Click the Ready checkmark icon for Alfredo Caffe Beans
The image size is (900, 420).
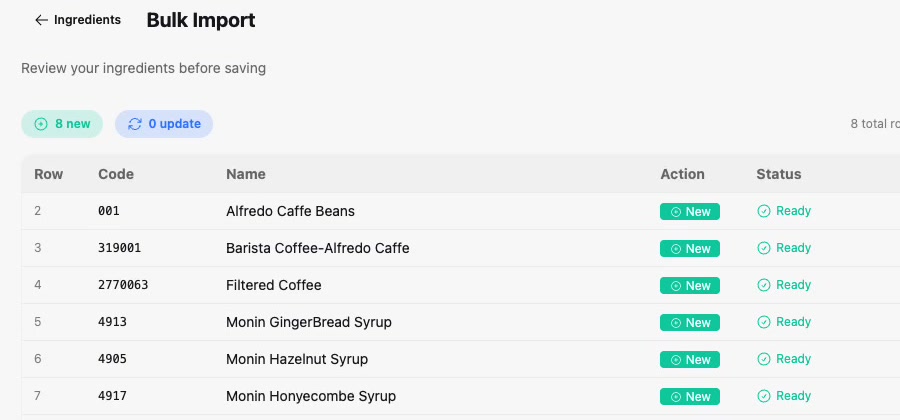pos(763,211)
